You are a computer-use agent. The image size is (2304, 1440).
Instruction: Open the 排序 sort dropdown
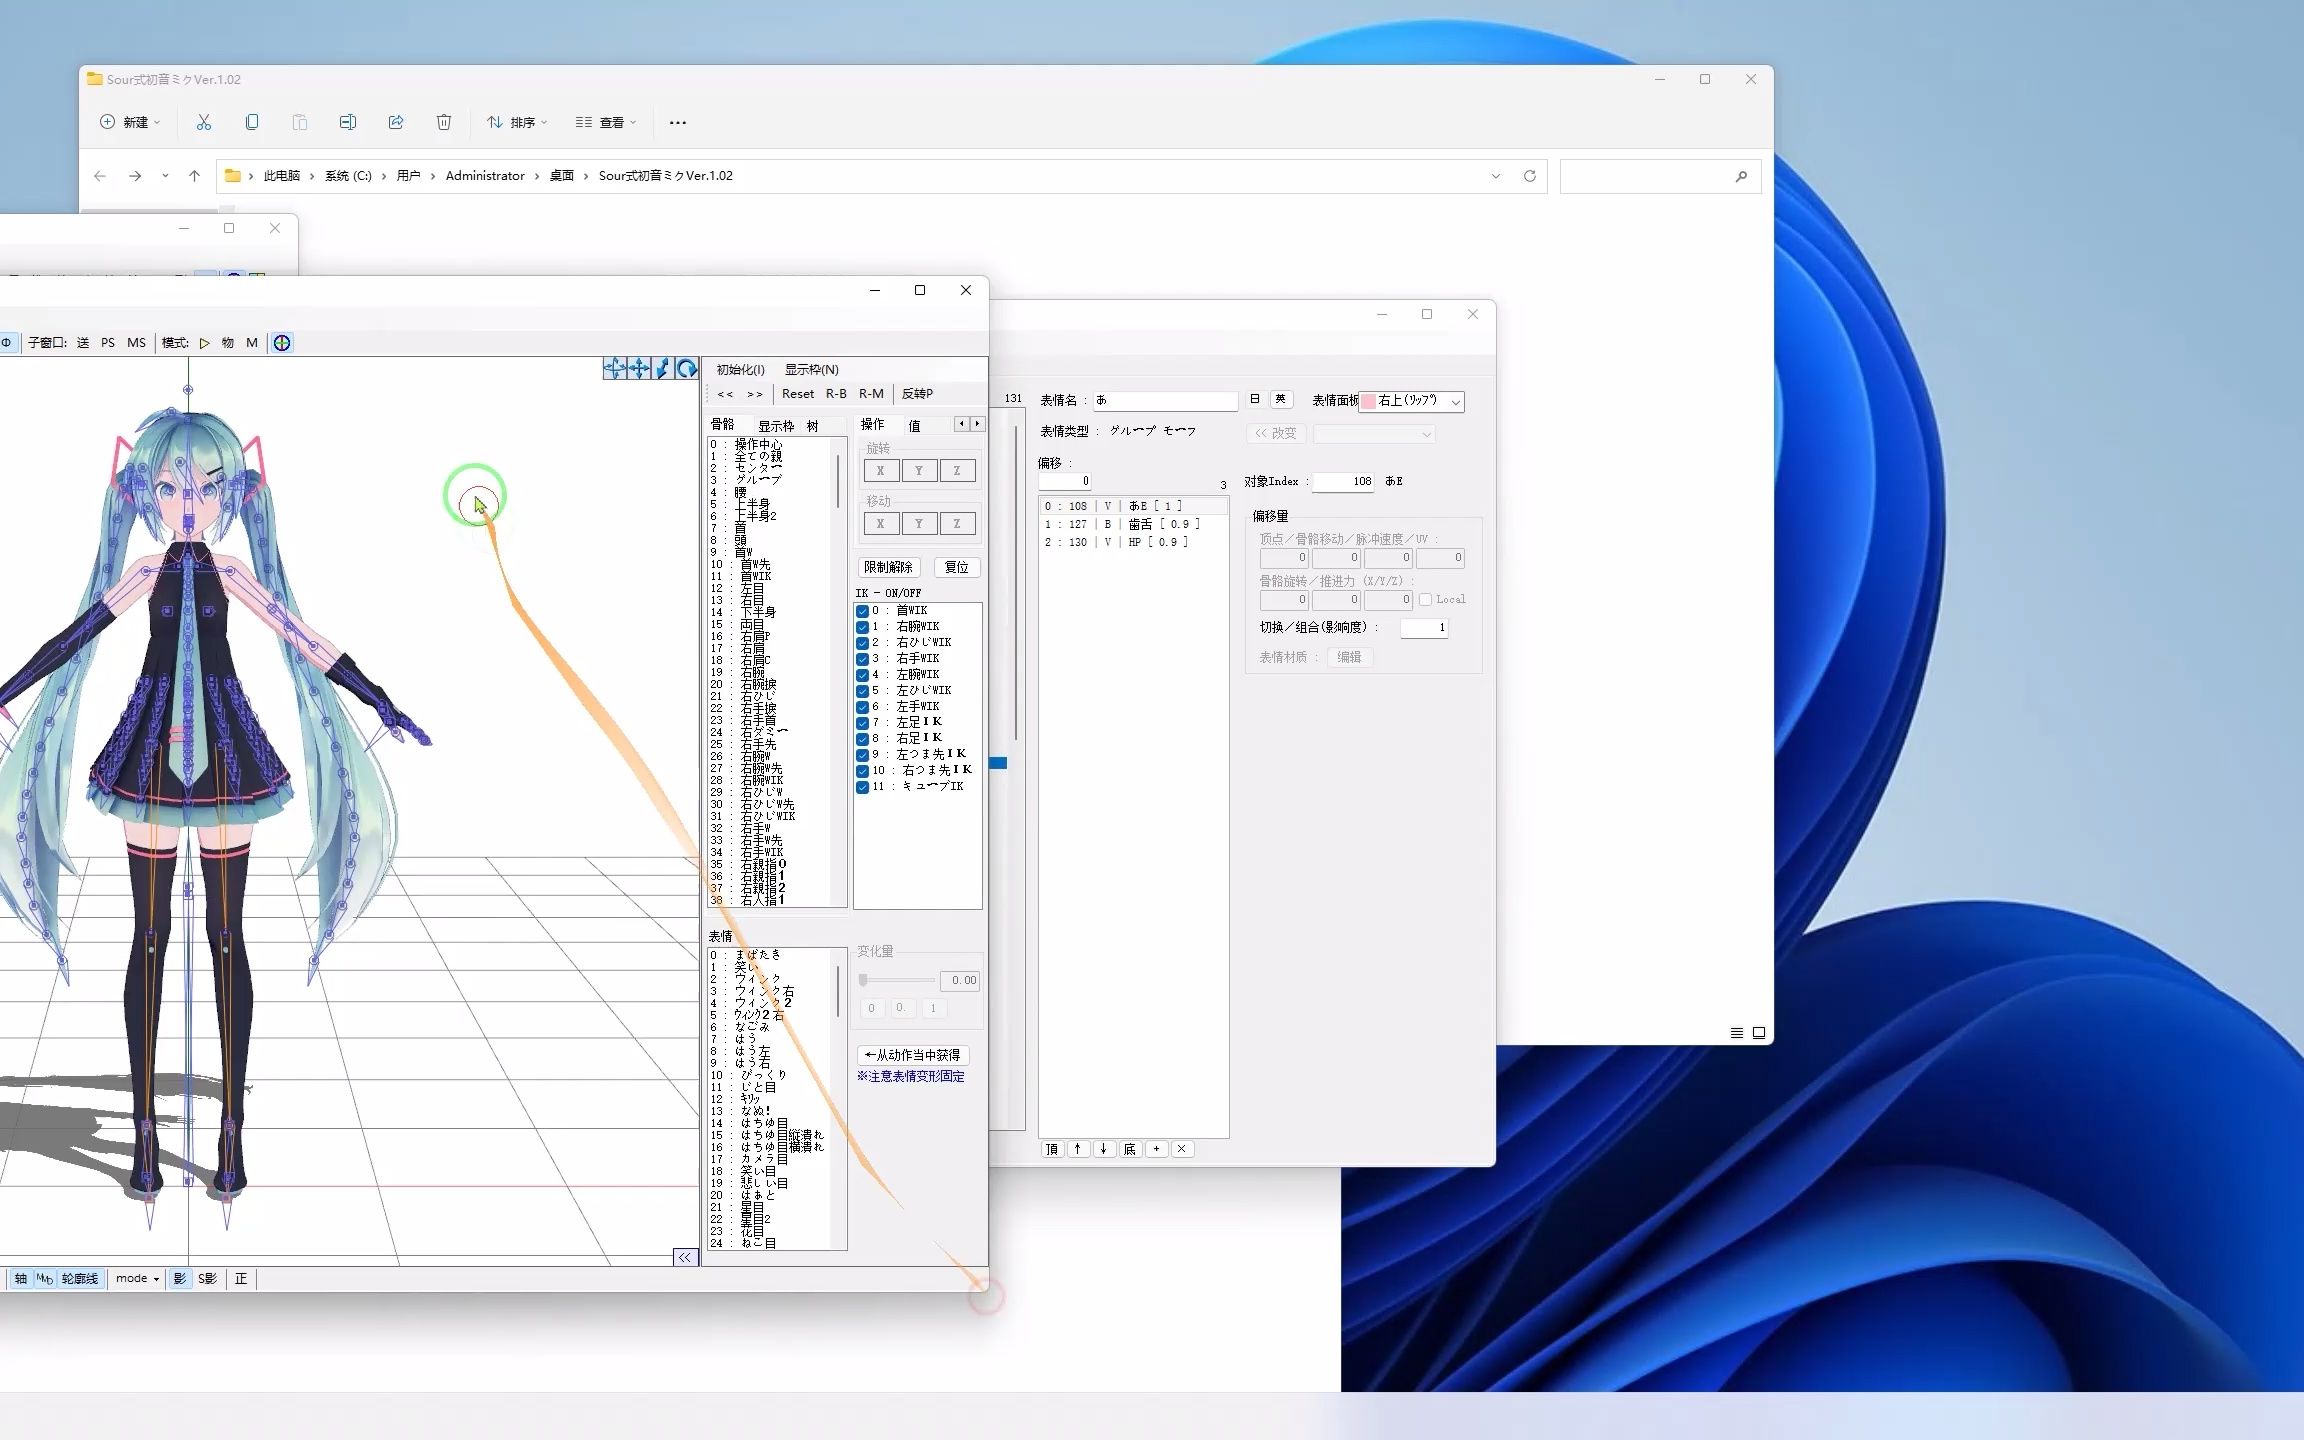coord(517,122)
